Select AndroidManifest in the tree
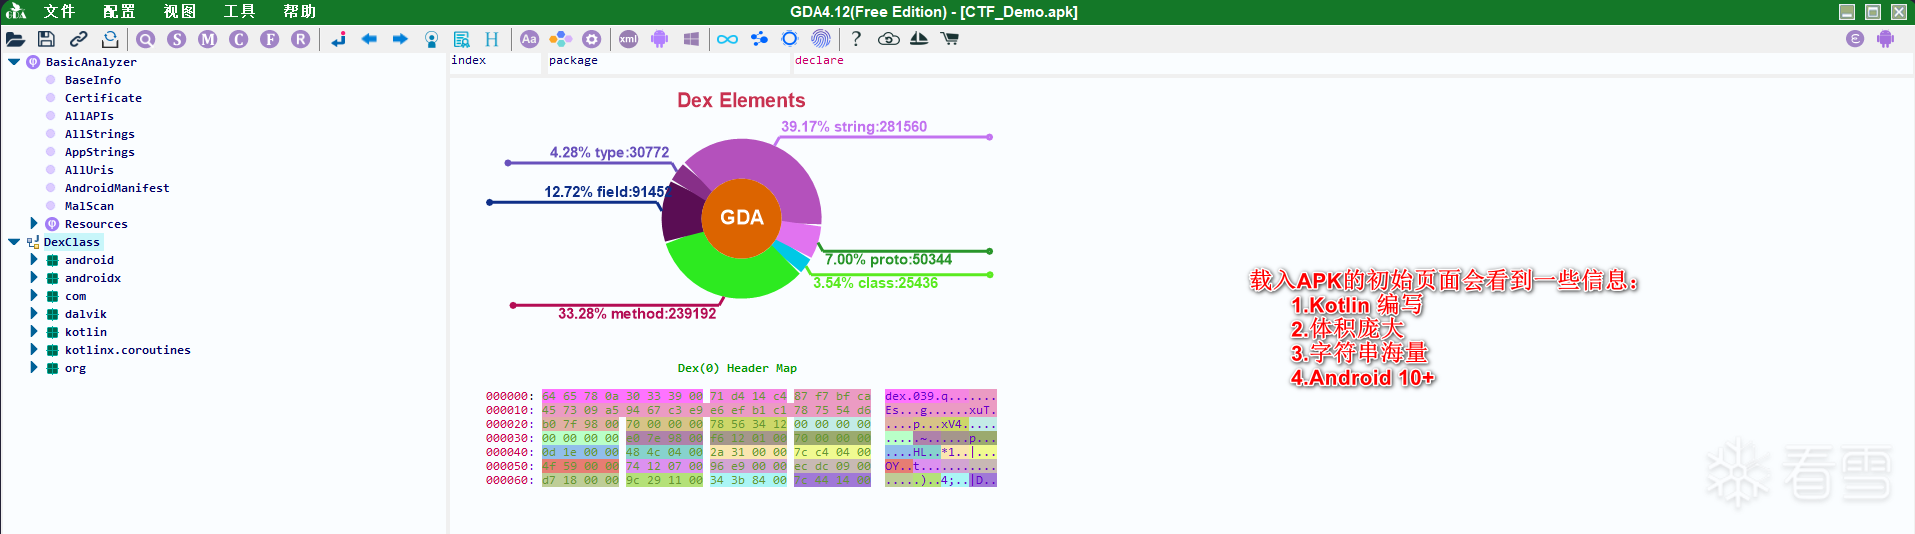The width and height of the screenshot is (1915, 534). pyautogui.click(x=117, y=188)
